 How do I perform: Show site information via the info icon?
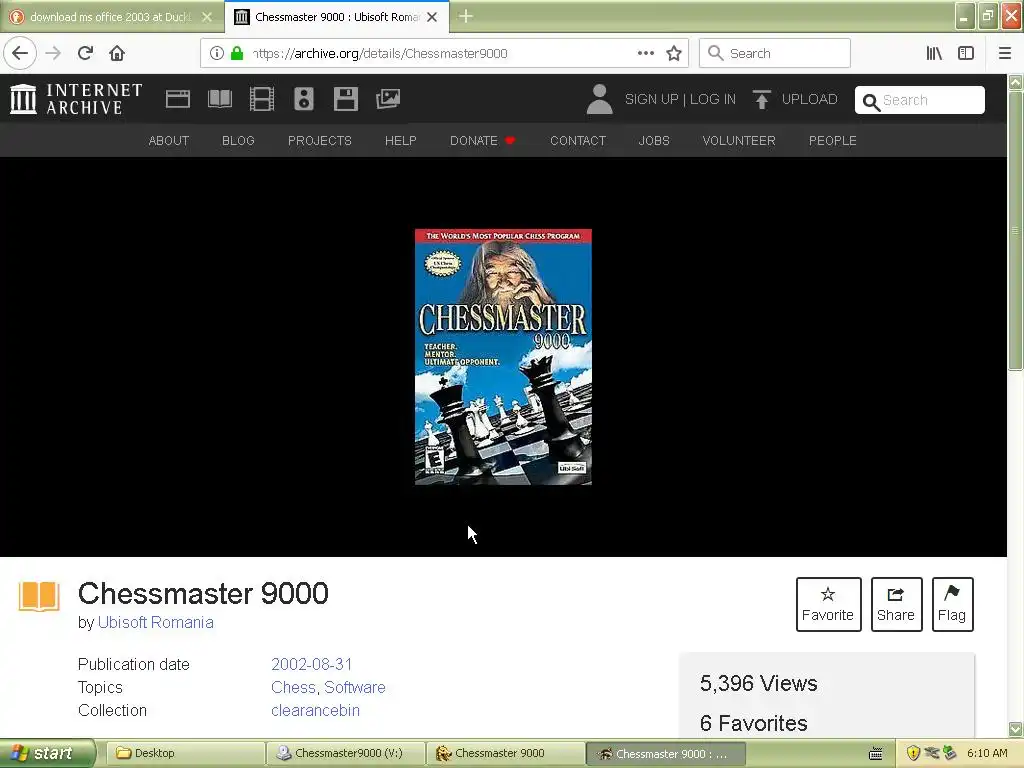click(x=217, y=53)
